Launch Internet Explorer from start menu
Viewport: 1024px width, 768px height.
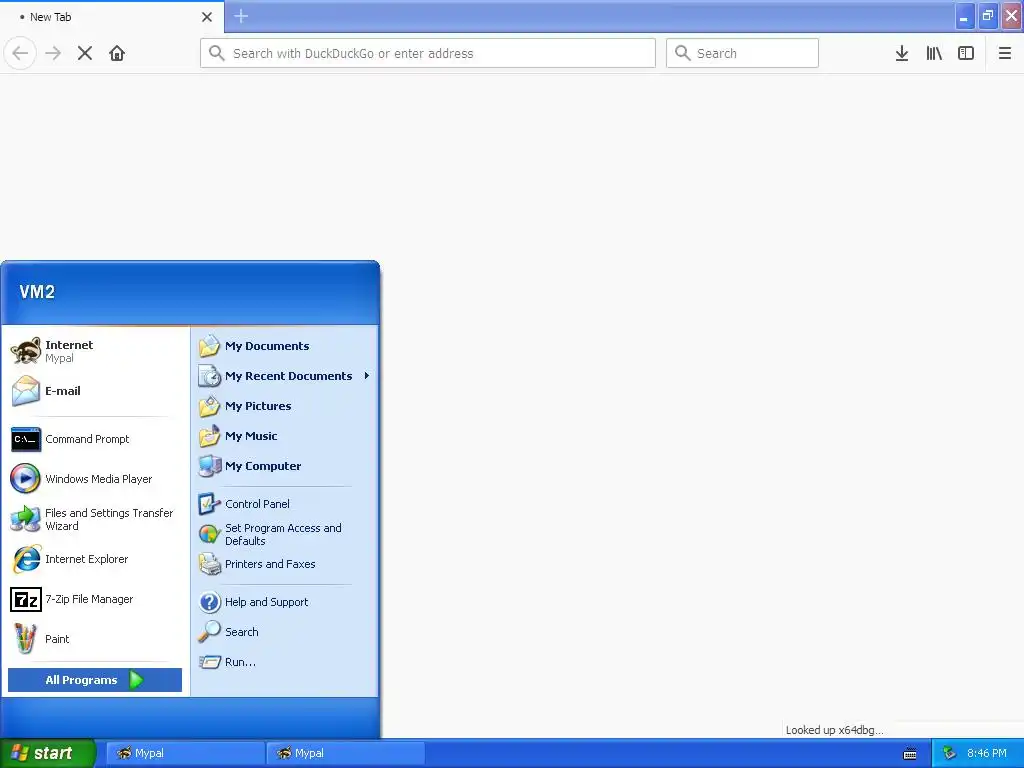pos(95,559)
